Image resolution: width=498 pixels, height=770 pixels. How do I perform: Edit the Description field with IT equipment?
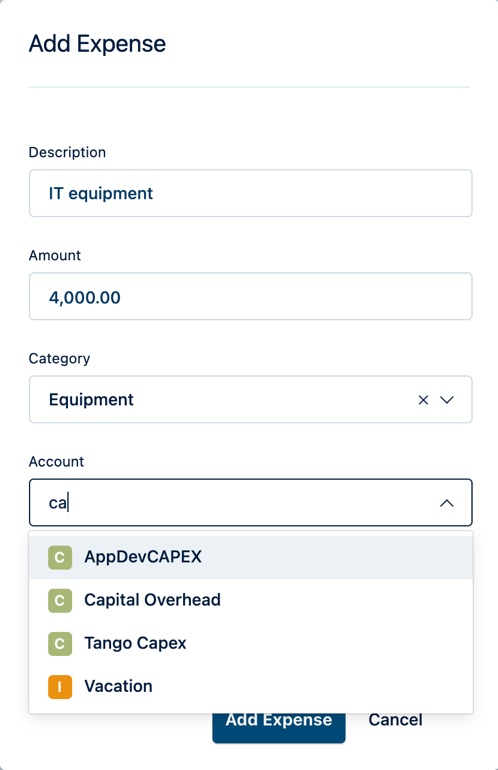[250, 193]
